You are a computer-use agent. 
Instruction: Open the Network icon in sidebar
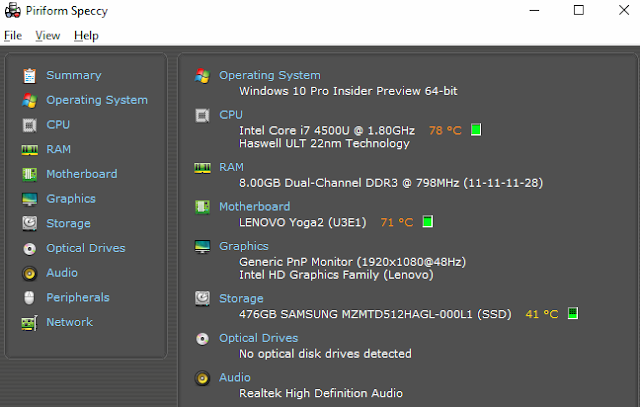29,322
